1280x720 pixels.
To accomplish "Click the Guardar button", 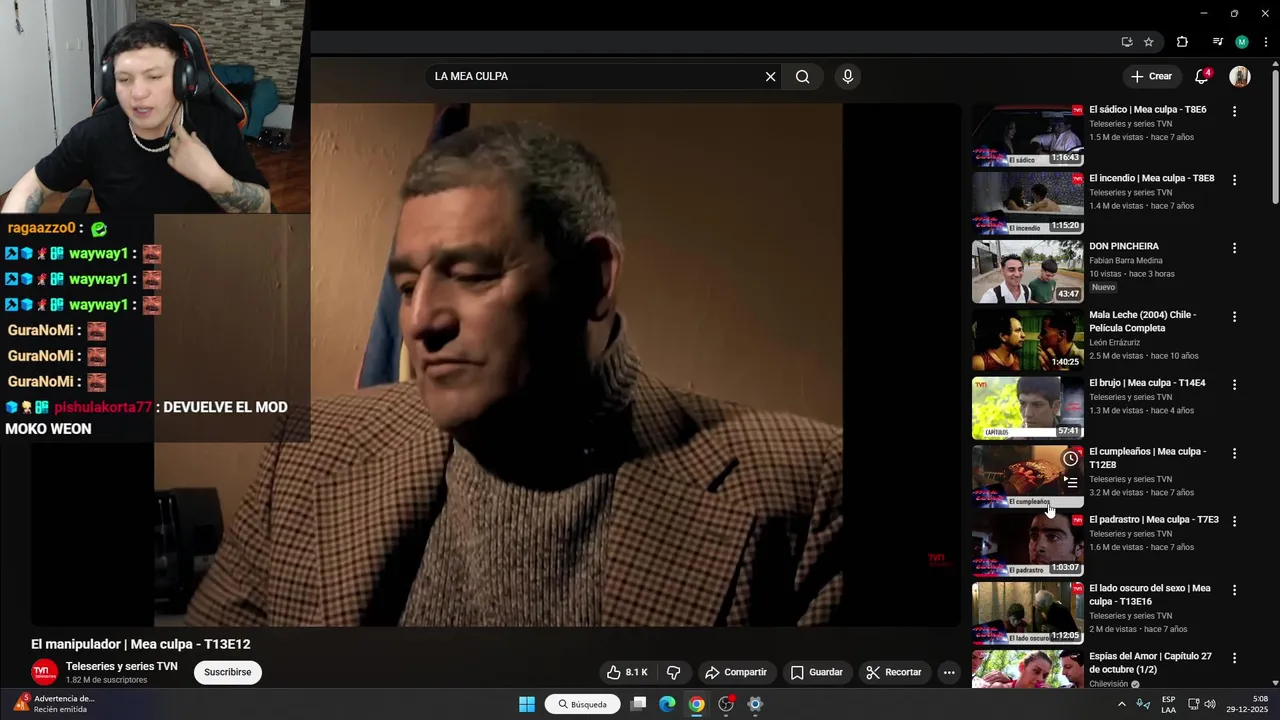I will [x=817, y=672].
